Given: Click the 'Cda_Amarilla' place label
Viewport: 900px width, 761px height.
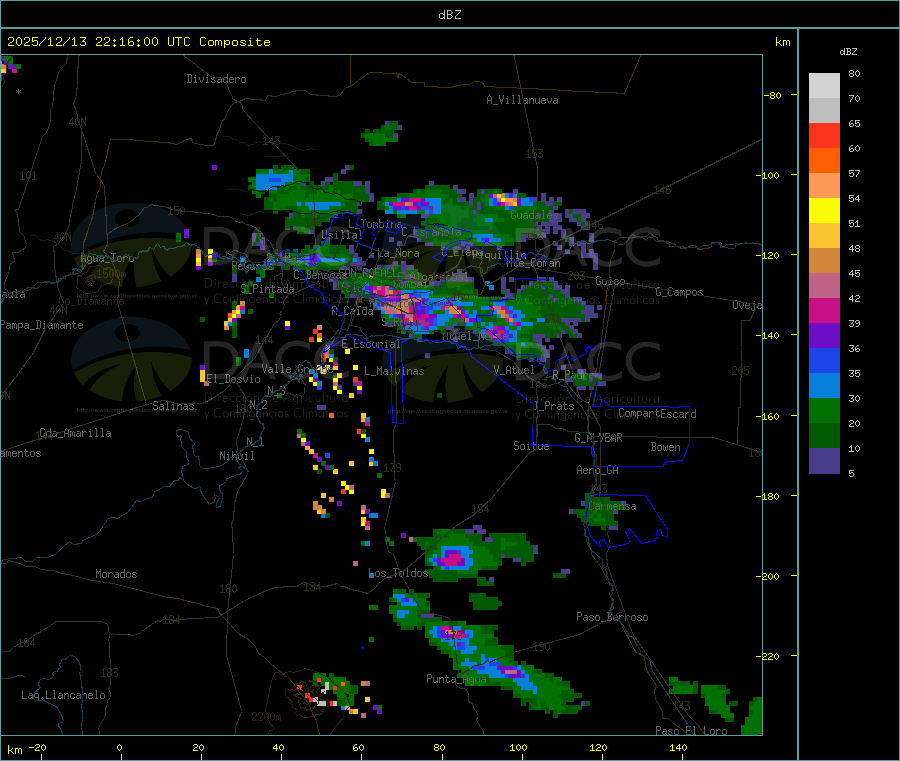Looking at the screenshot, I should [75, 433].
